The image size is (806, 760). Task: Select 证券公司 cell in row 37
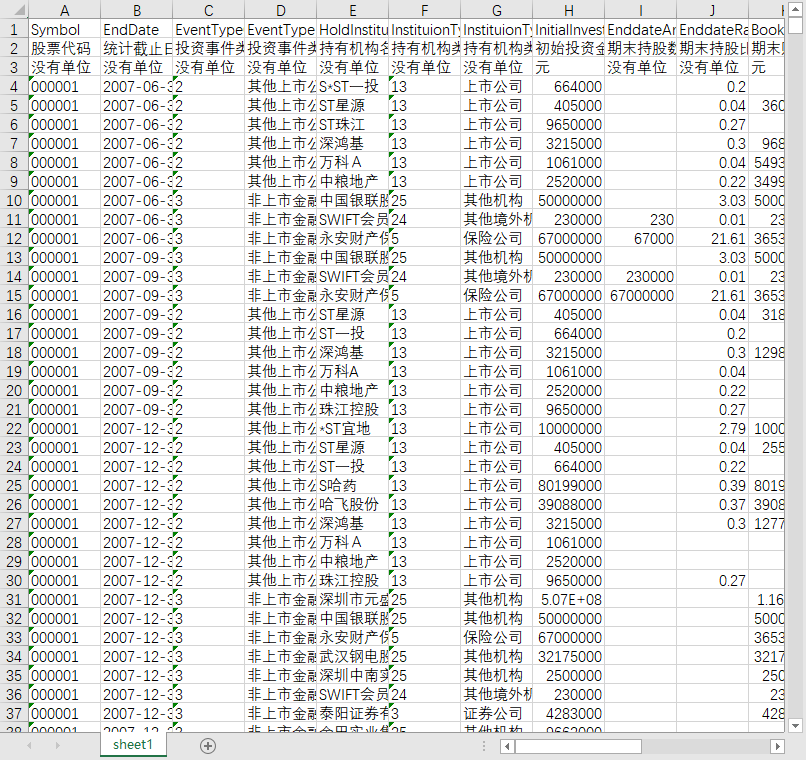click(x=496, y=714)
